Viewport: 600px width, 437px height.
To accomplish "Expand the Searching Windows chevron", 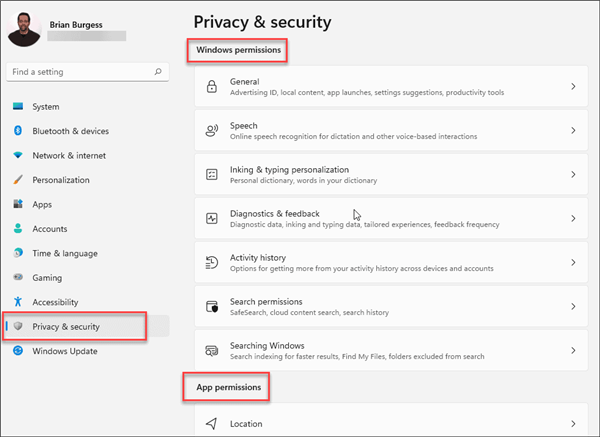I will click(573, 350).
